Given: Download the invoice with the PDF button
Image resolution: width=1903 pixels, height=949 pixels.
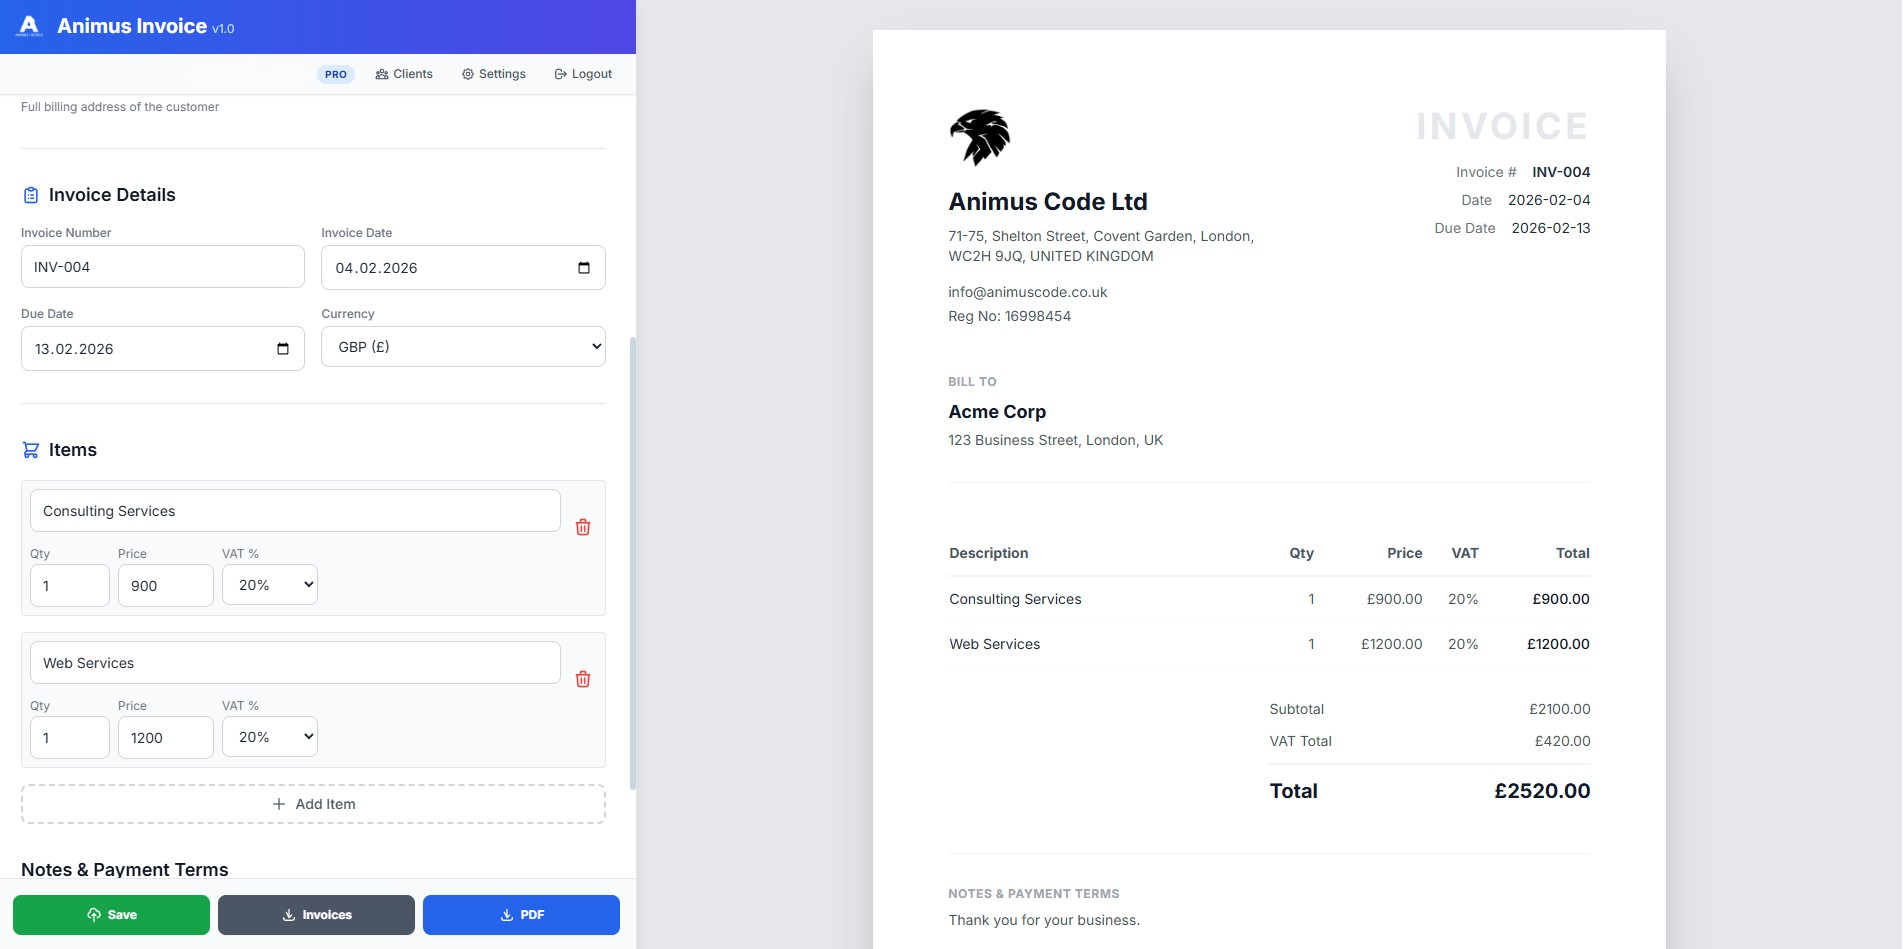Looking at the screenshot, I should [520, 914].
